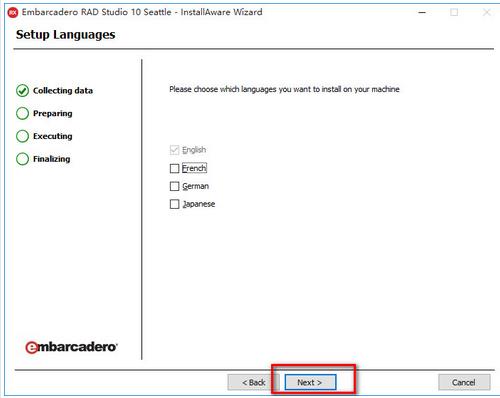This screenshot has height=398, width=500.
Task: Click the Collecting data step checkmark icon
Action: (22, 91)
